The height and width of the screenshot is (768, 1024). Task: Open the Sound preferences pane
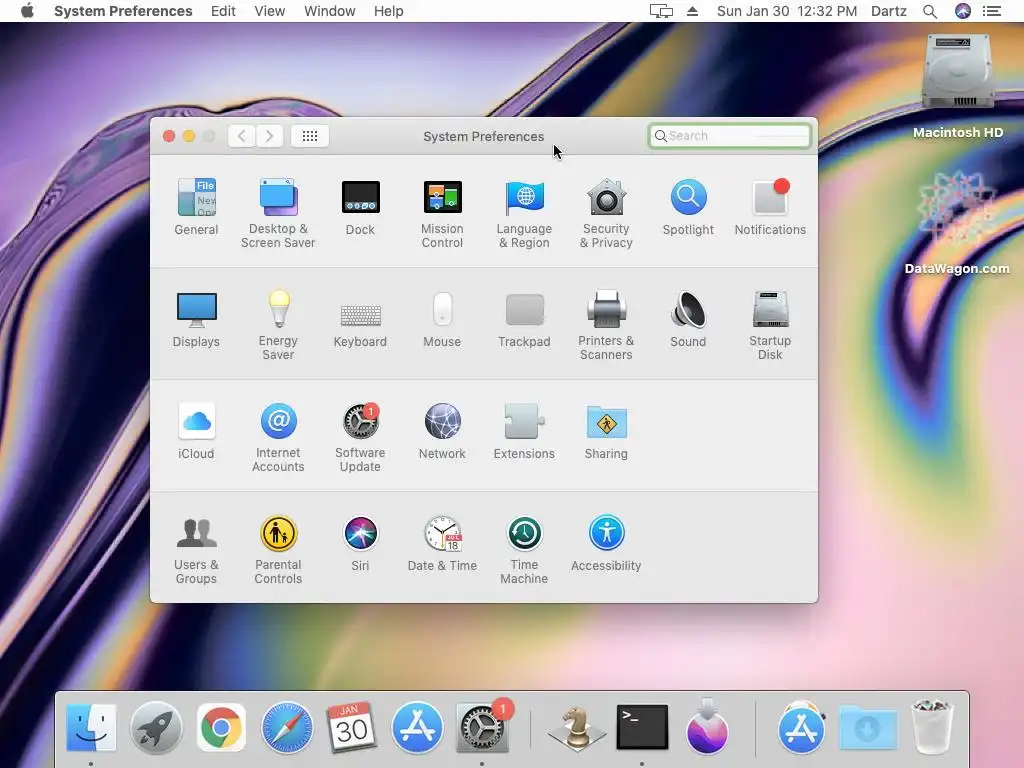pyautogui.click(x=688, y=319)
